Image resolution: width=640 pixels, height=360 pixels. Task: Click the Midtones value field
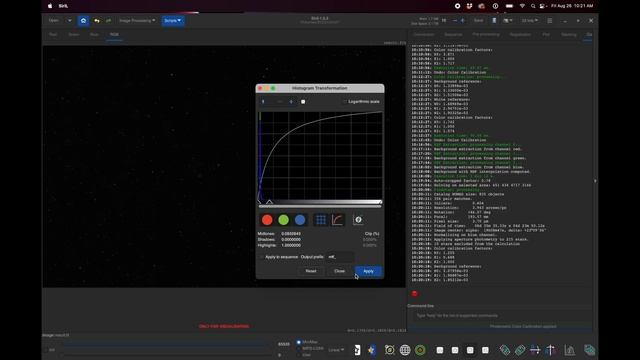click(291, 234)
